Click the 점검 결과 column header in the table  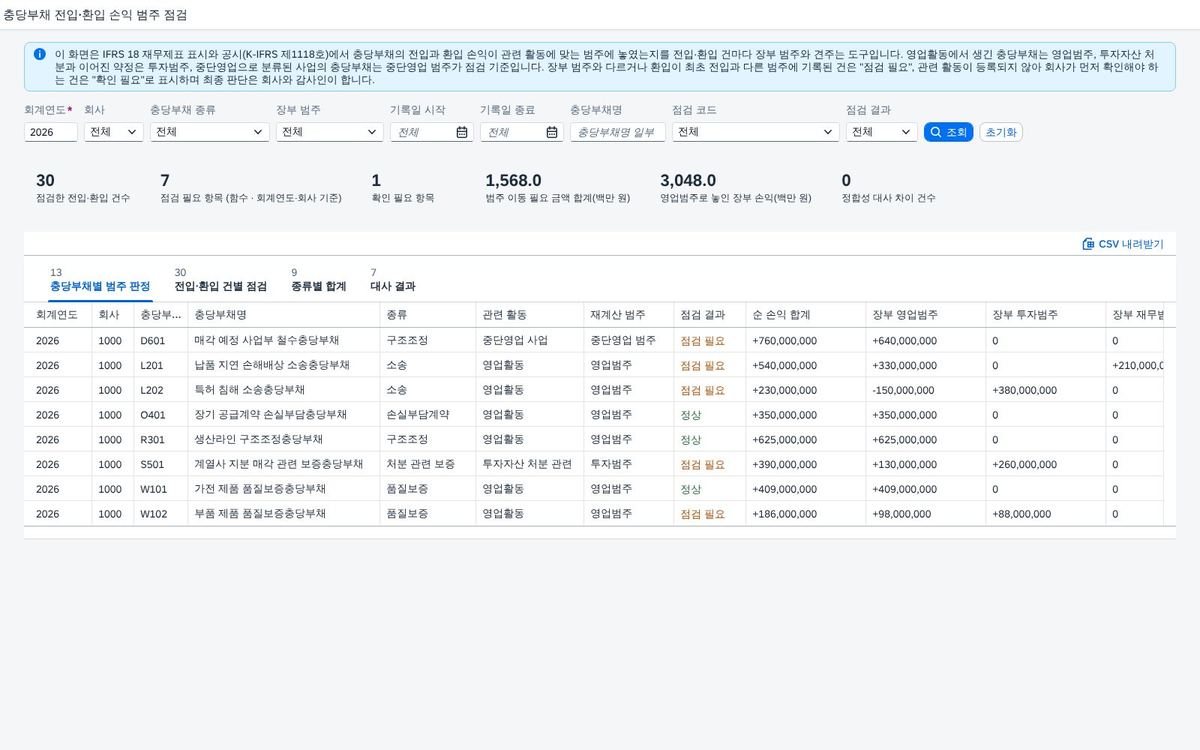[x=709, y=315]
